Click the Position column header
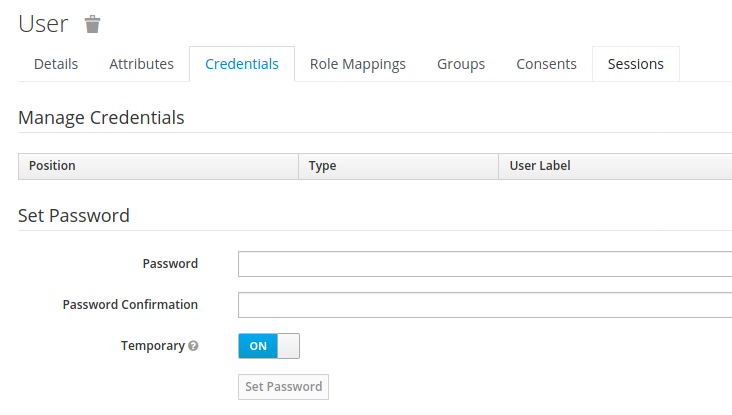Image resolution: width=732 pixels, height=415 pixels. [158, 166]
